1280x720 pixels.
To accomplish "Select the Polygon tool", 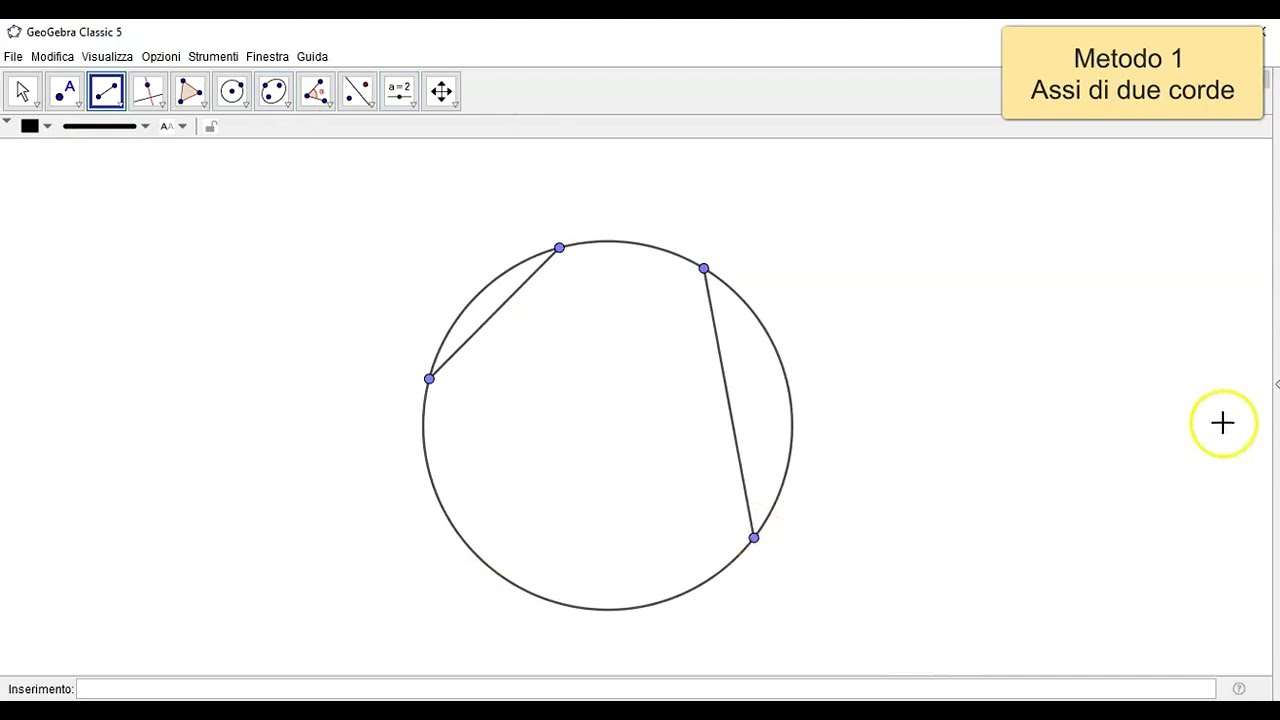I will pyautogui.click(x=190, y=91).
